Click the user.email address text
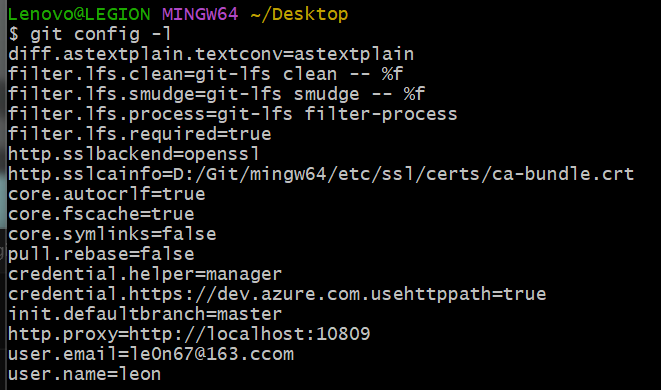This screenshot has height=390, width=661. click(x=211, y=354)
